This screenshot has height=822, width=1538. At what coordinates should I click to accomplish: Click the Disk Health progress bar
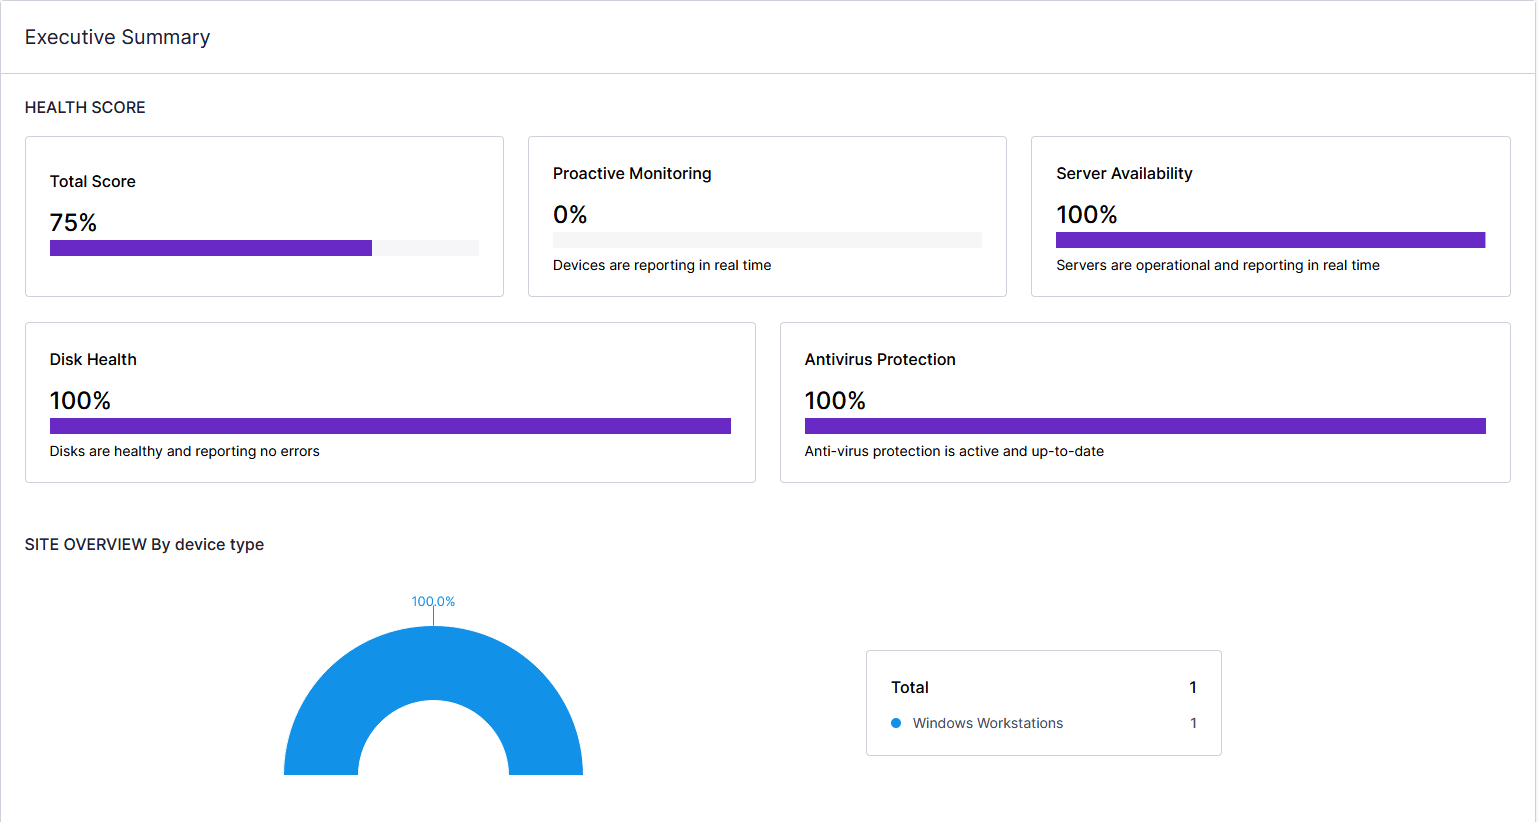[390, 425]
